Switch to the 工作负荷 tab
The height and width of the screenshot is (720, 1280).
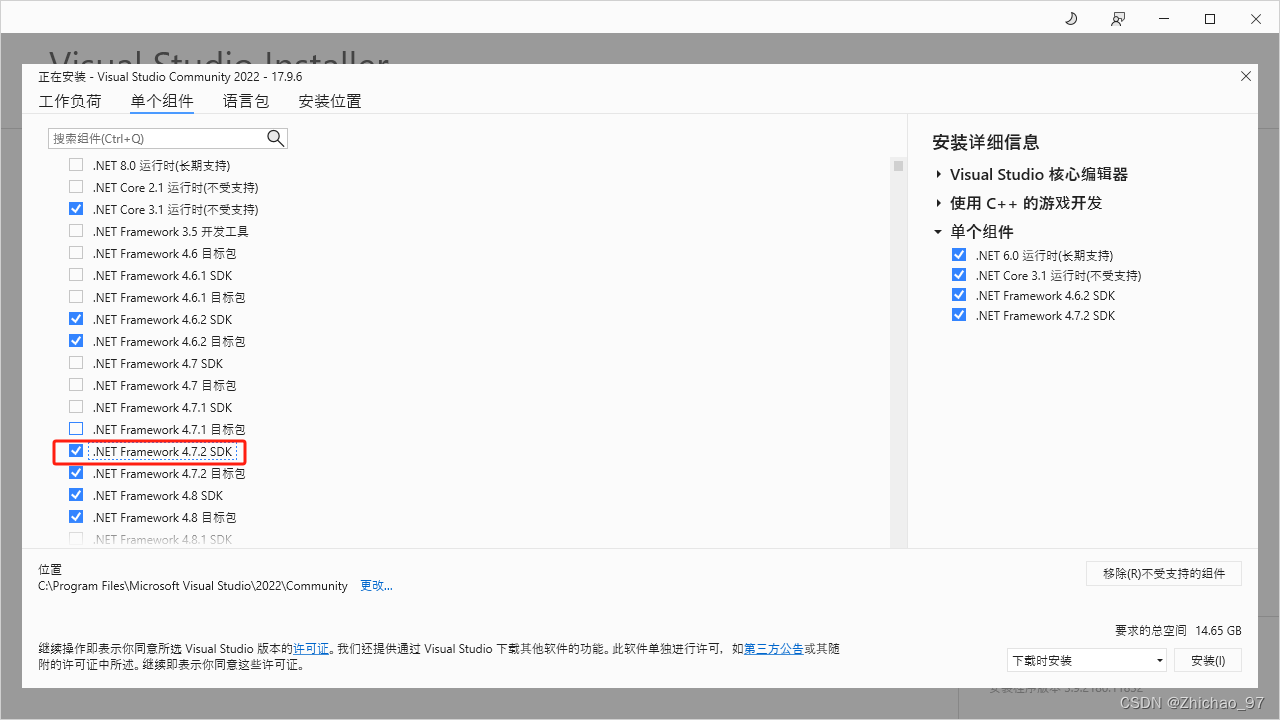(x=70, y=101)
